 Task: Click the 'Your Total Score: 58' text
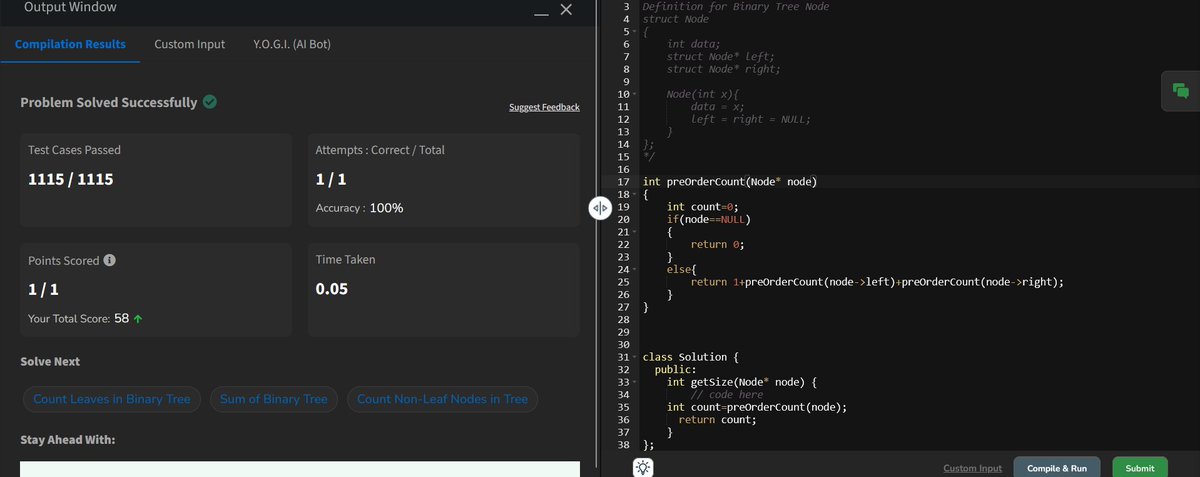(x=78, y=319)
